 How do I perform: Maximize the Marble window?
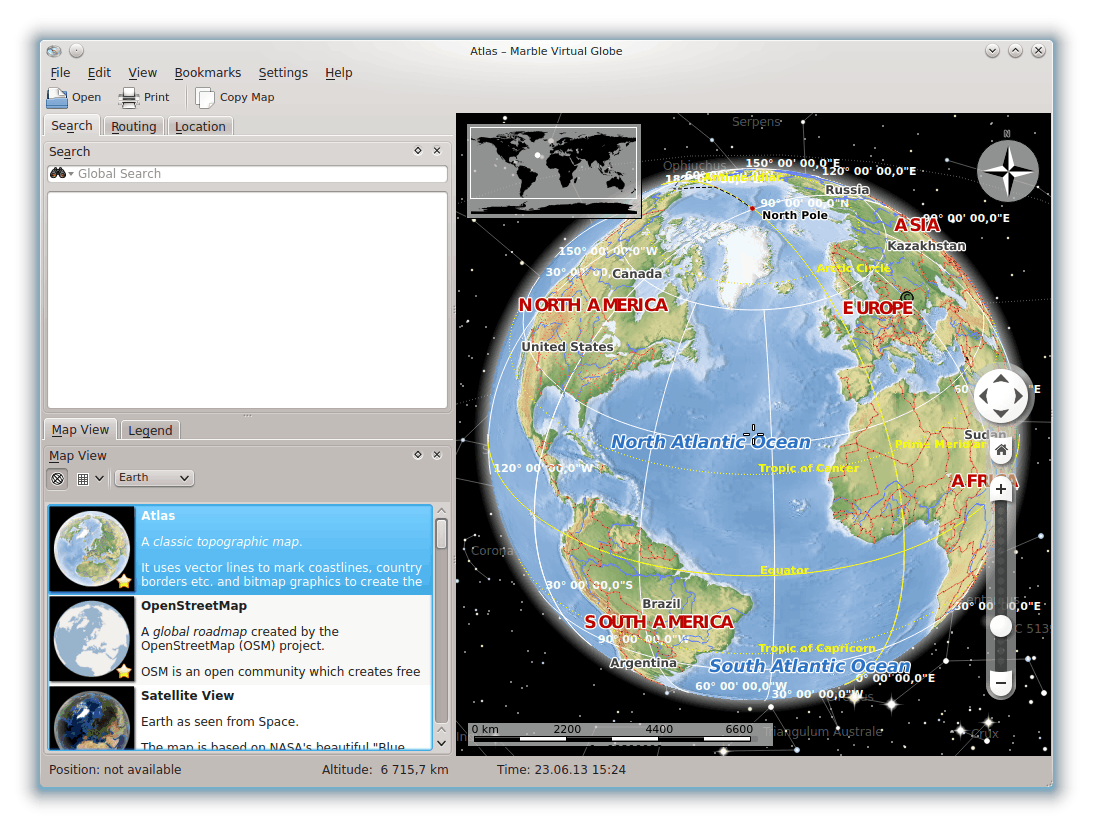(1016, 51)
